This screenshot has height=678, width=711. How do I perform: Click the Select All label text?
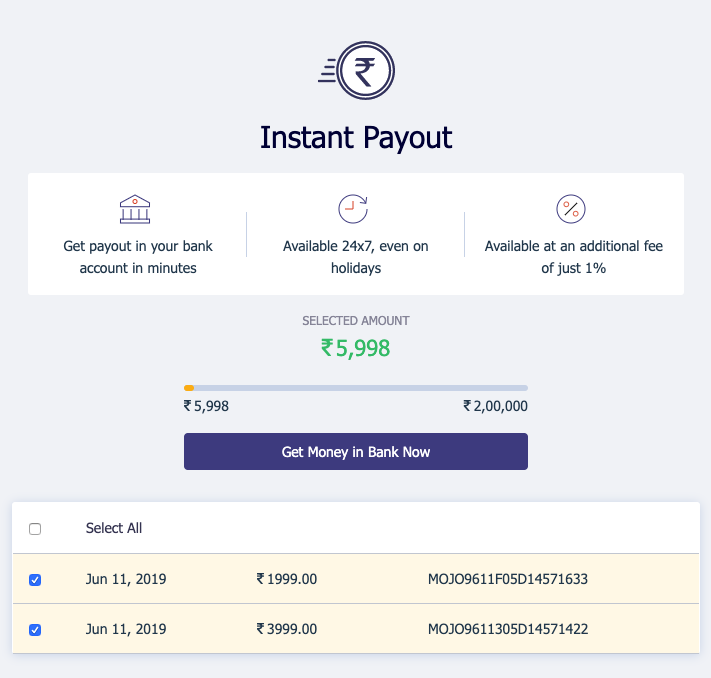114,528
